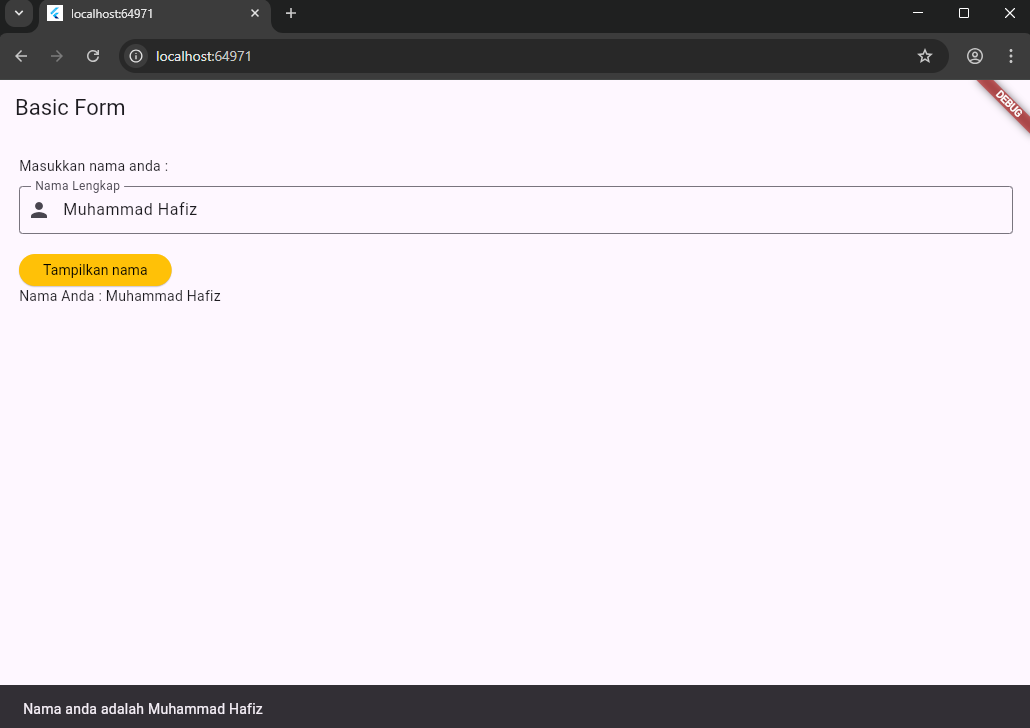
Task: Open the tab search chevron
Action: (x=19, y=14)
